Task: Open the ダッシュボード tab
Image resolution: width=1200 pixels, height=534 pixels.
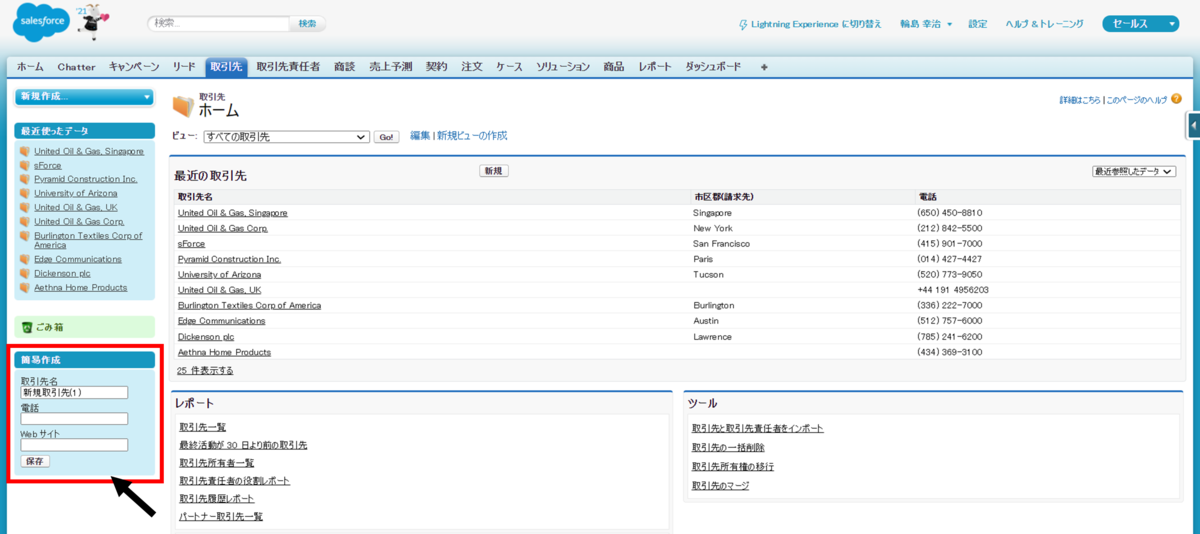Action: (713, 67)
